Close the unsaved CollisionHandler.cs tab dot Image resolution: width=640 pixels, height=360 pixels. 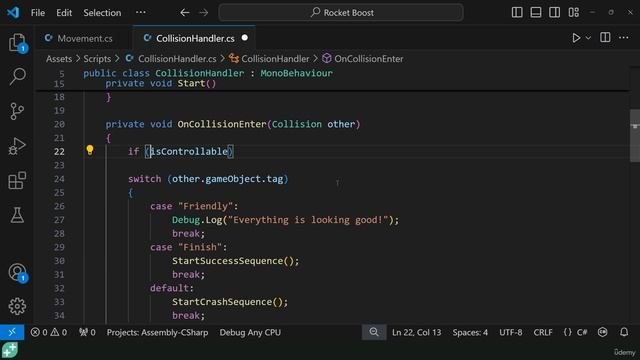(244, 38)
